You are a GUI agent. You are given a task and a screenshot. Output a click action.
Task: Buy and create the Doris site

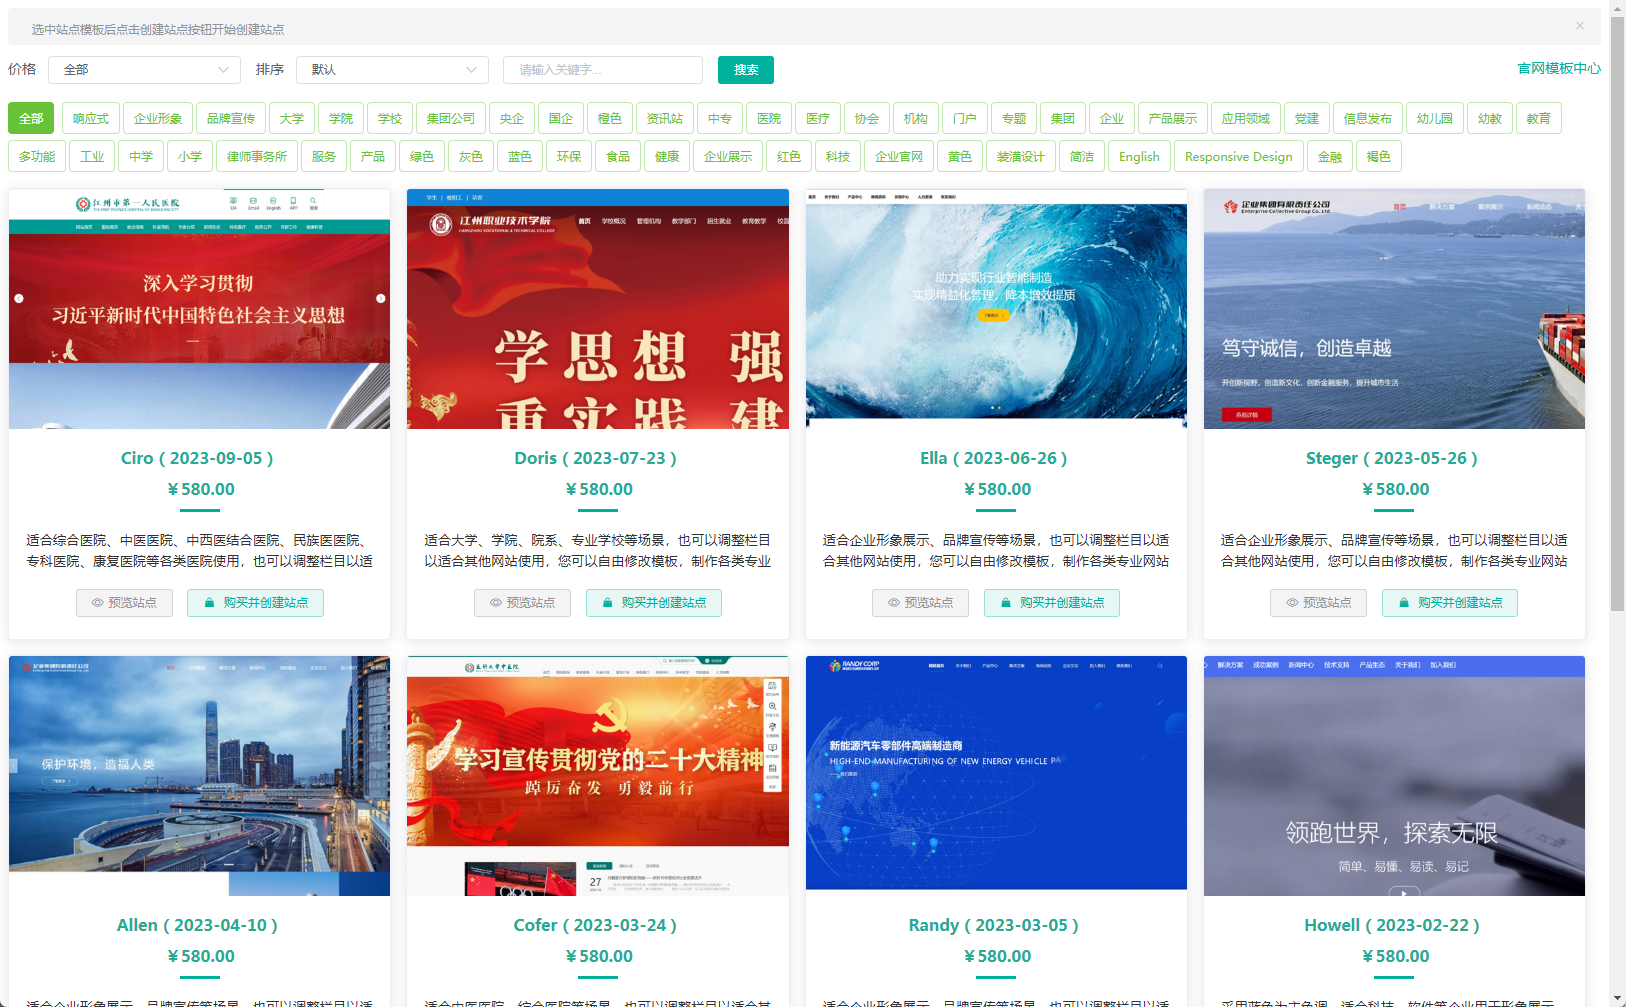tap(653, 603)
